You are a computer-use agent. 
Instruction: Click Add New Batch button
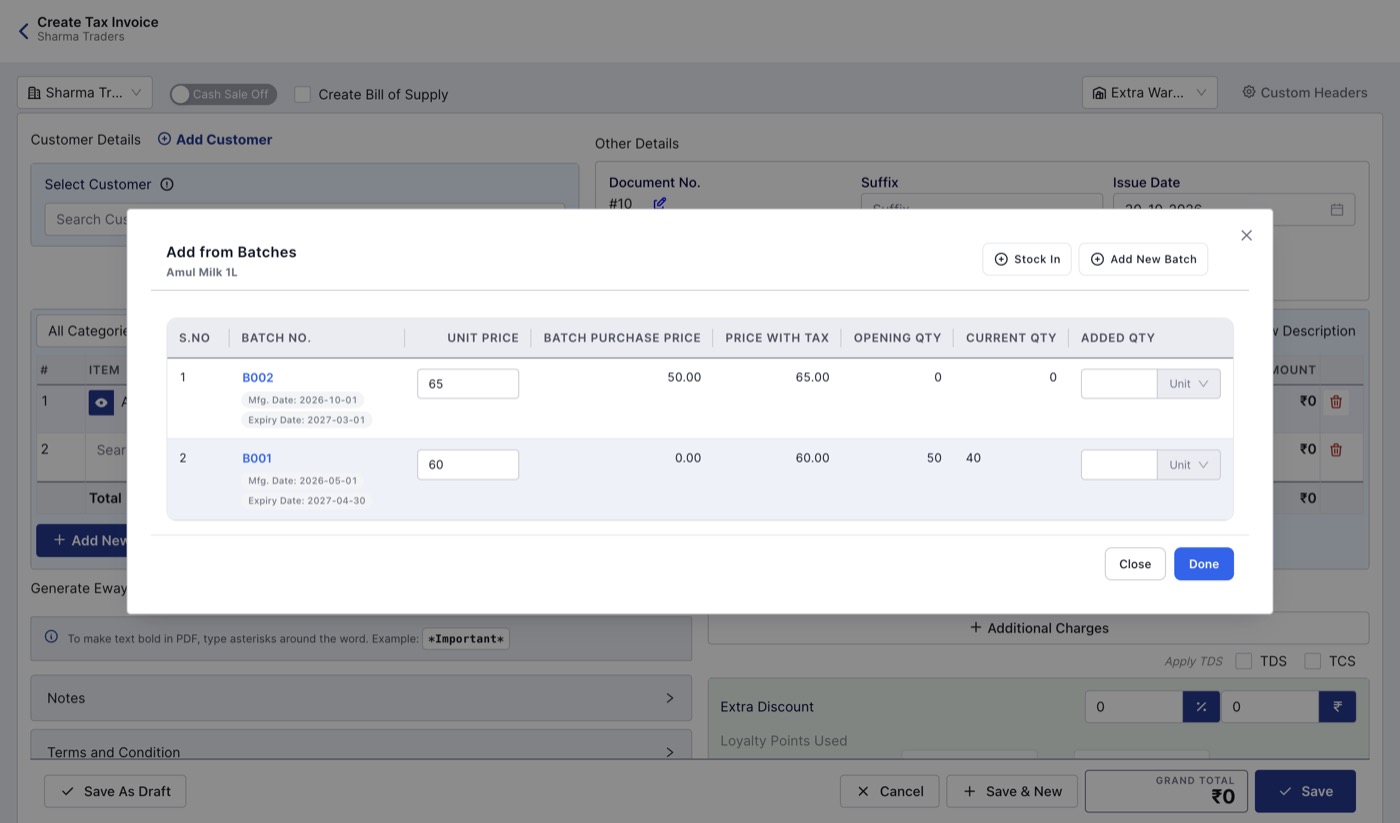pyautogui.click(x=1143, y=259)
